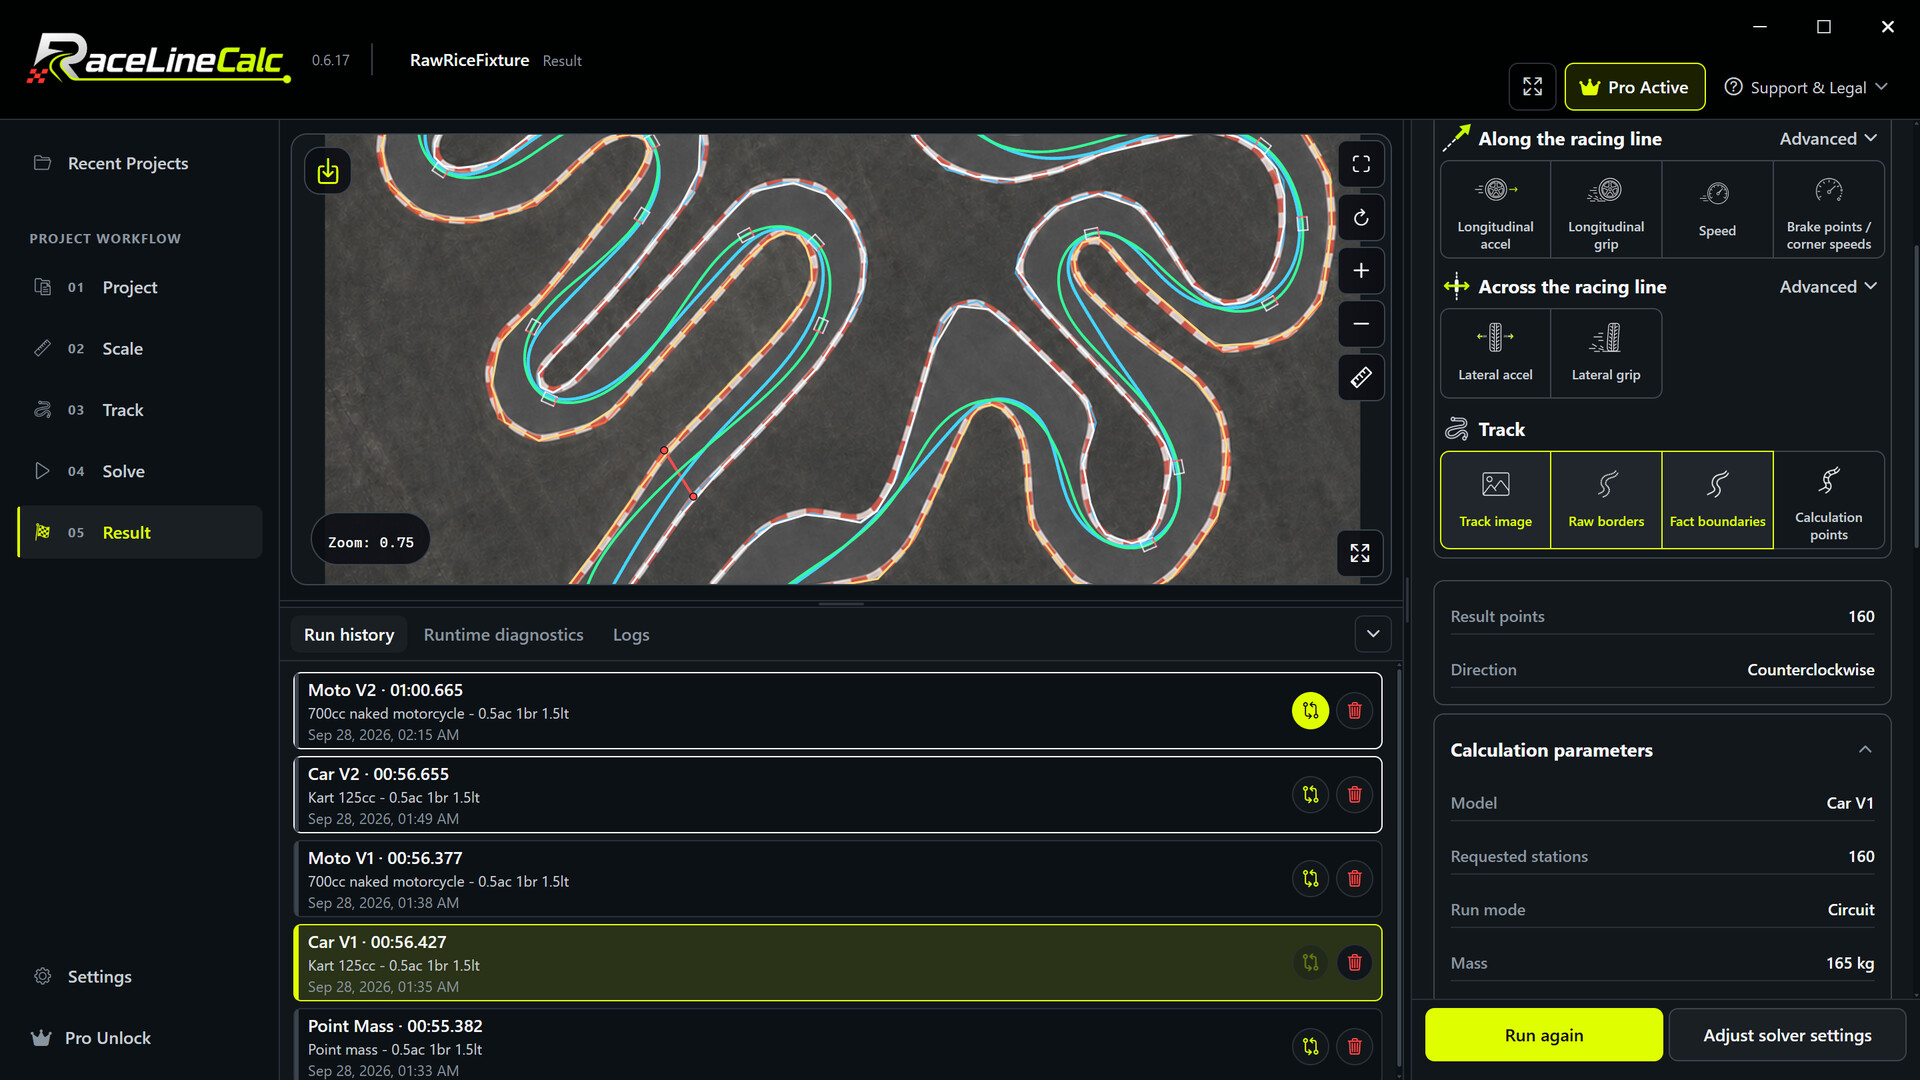Toggle Calculation points layer

pos(1828,500)
